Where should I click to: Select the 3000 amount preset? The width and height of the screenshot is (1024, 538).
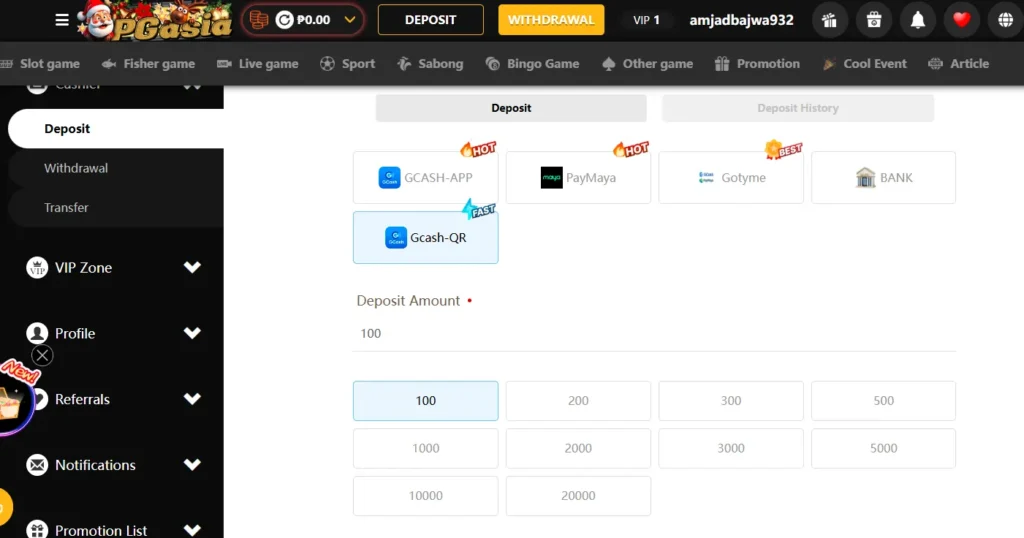click(x=731, y=449)
